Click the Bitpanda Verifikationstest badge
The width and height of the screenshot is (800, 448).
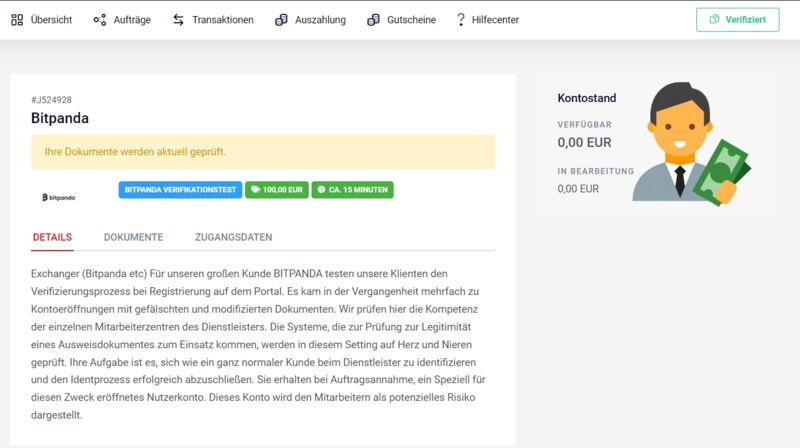pyautogui.click(x=180, y=190)
